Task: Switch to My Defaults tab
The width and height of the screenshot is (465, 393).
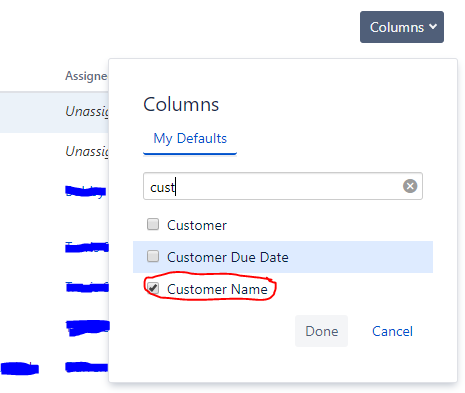Action: click(190, 139)
